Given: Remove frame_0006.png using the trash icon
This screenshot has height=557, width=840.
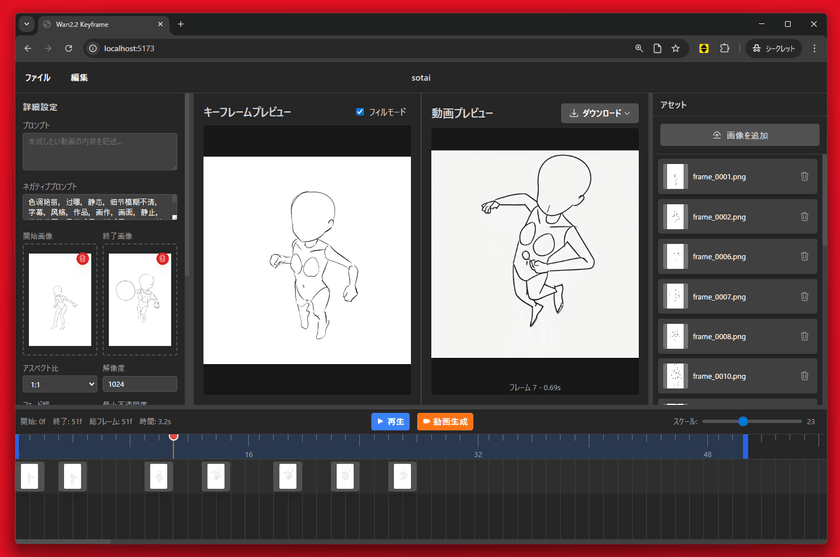Looking at the screenshot, I should pos(804,257).
